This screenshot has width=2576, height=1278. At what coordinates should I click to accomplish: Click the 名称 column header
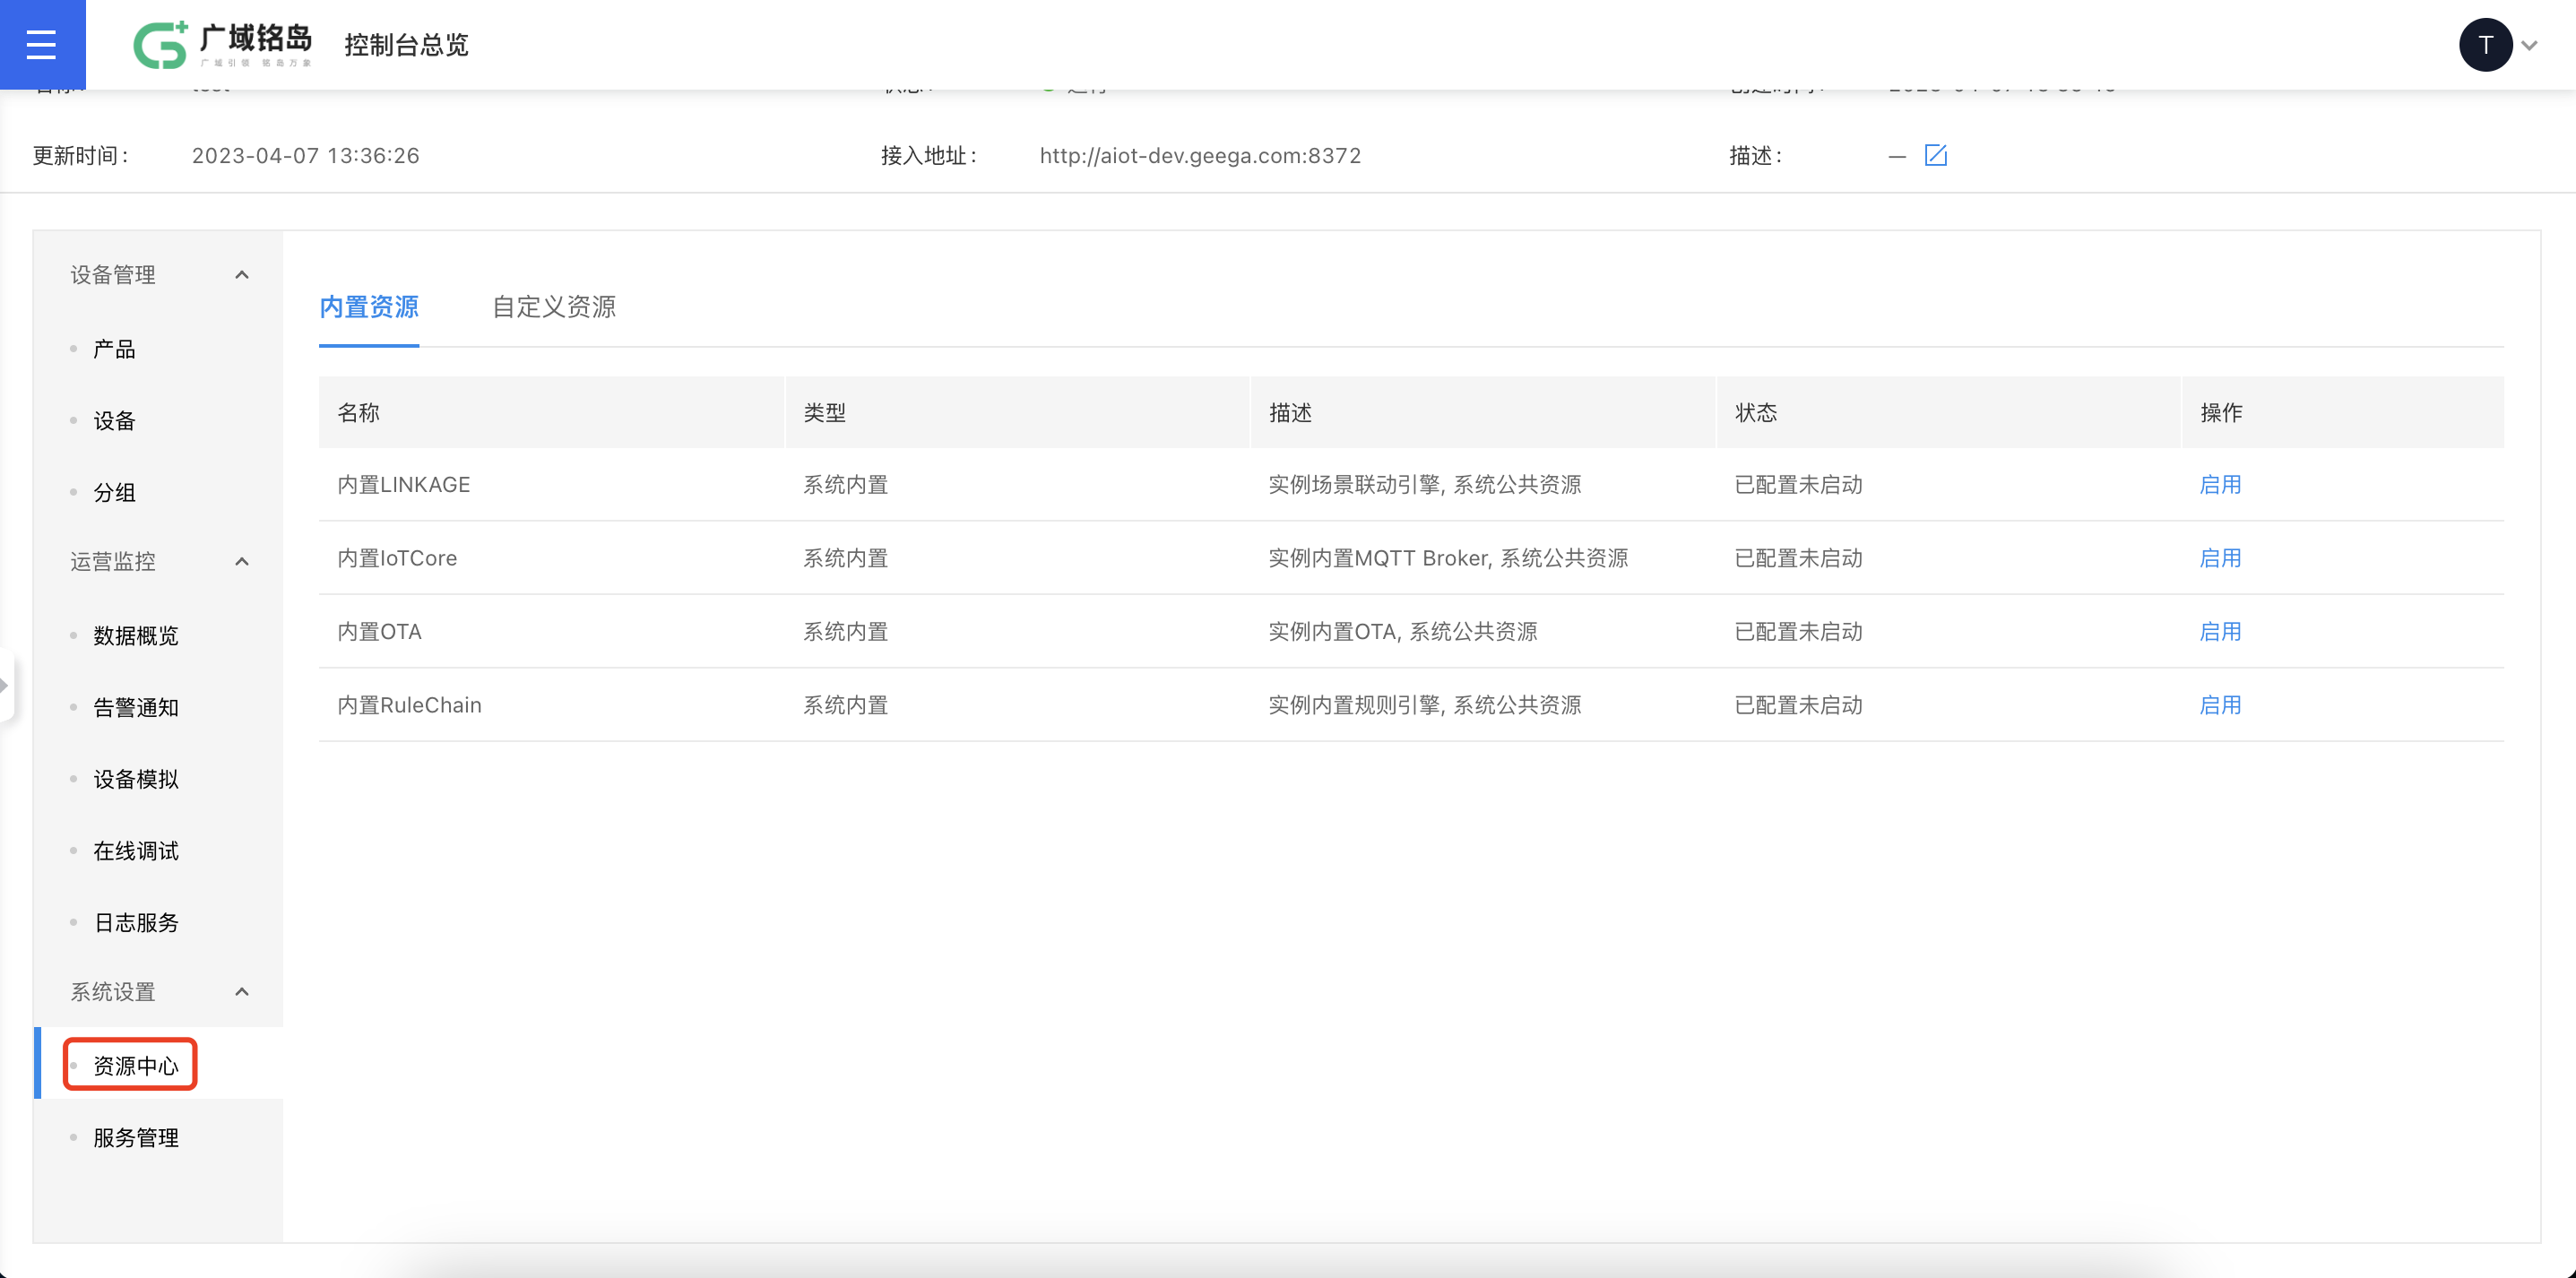pyautogui.click(x=551, y=412)
